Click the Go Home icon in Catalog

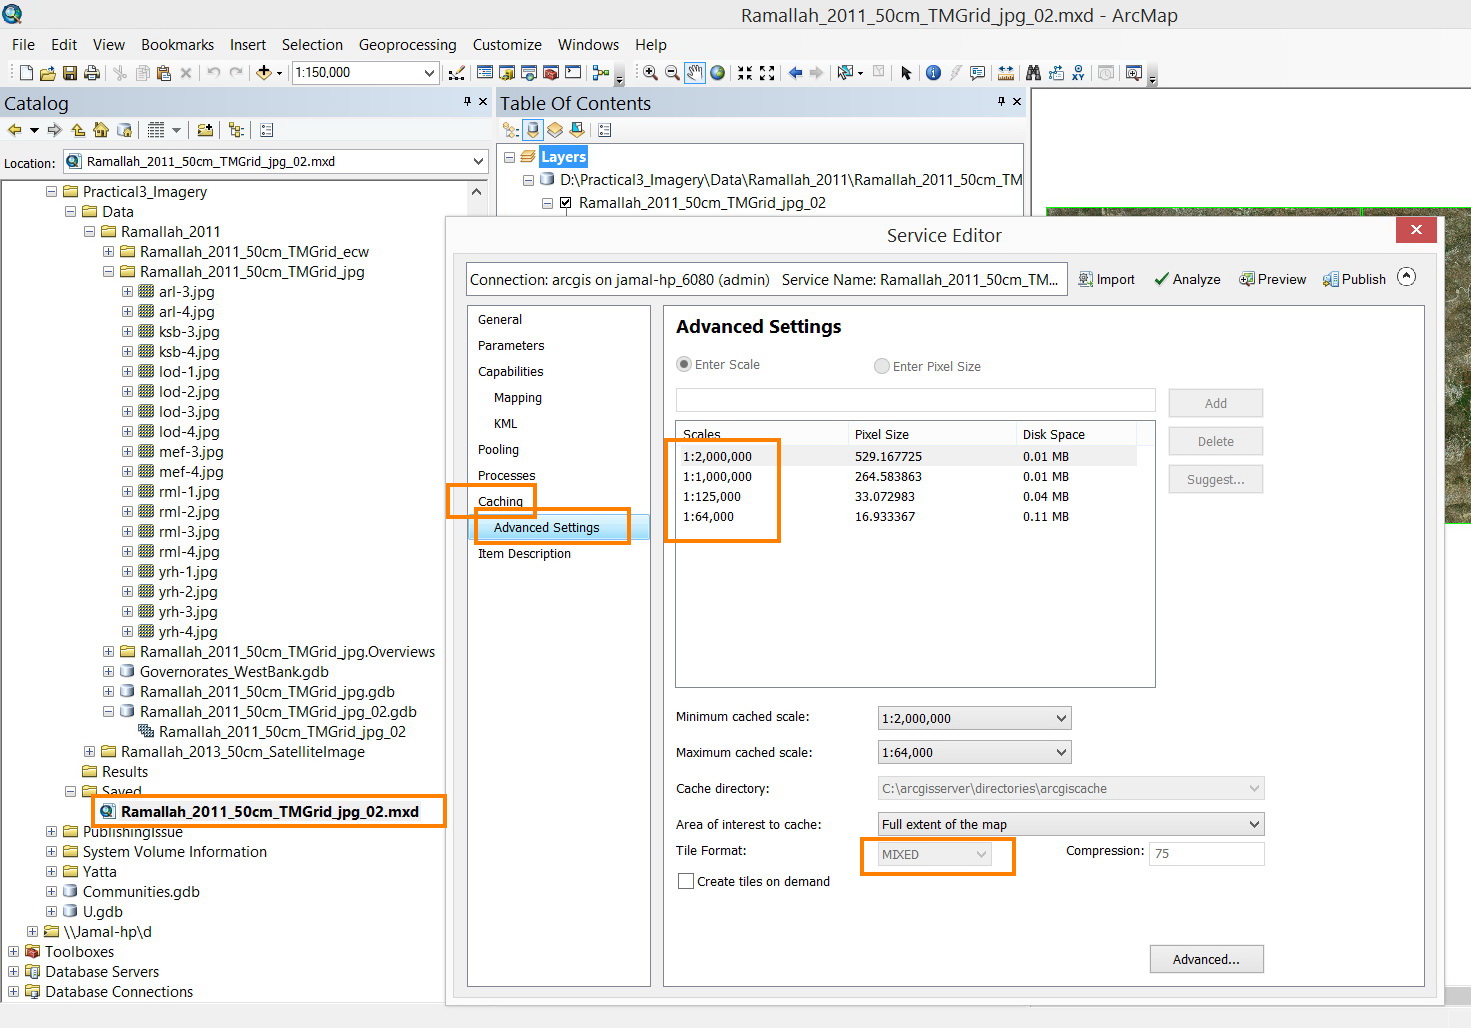[x=100, y=130]
